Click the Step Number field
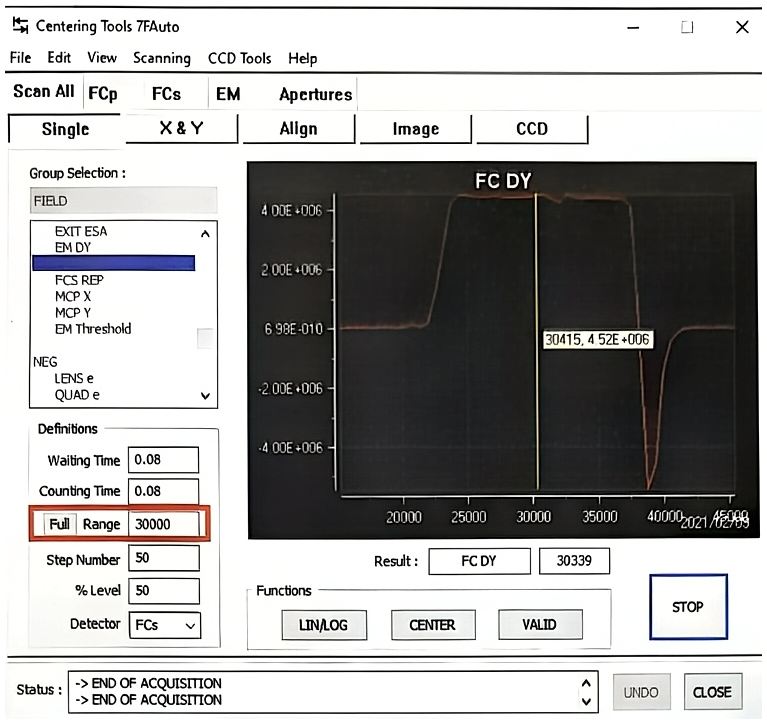Screen dimensions: 767x724 point(164,558)
